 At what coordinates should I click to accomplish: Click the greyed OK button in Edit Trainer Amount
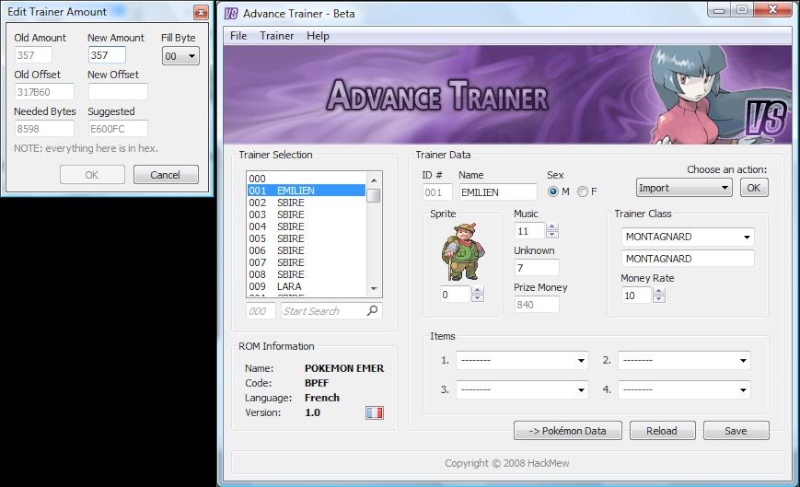pos(92,174)
